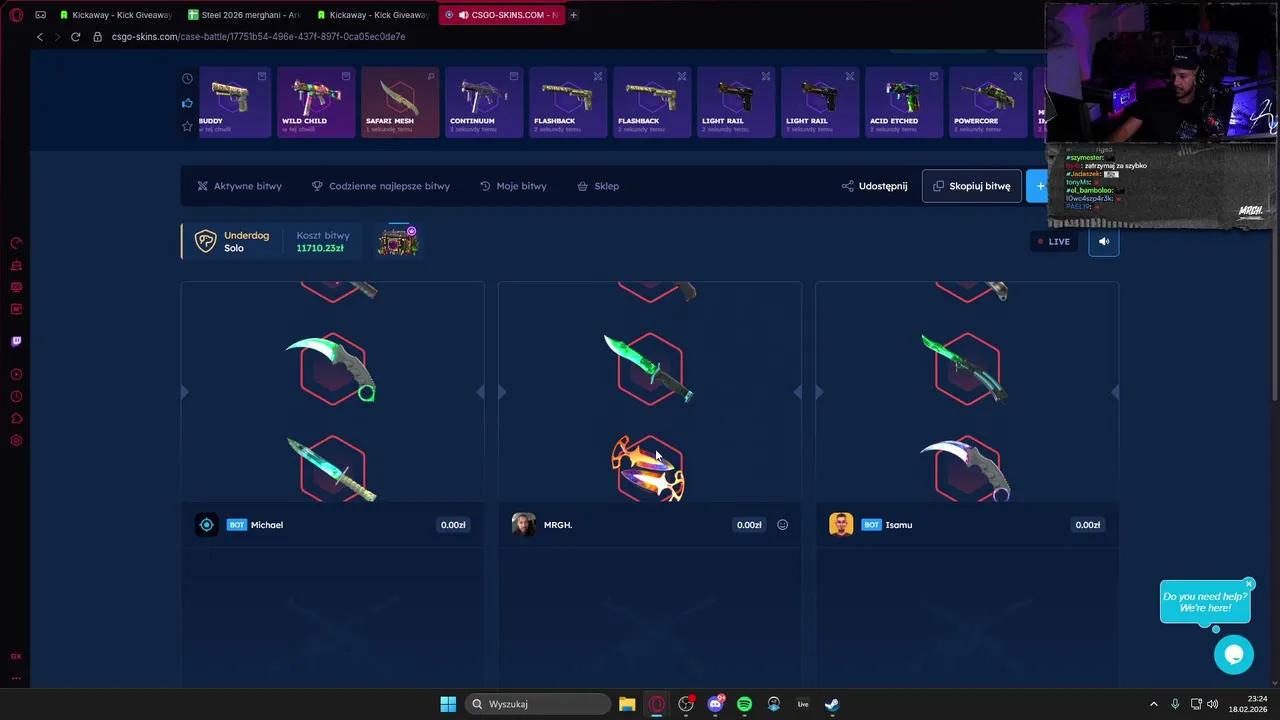This screenshot has width=1280, height=720.
Task: Go back with the browser back arrow
Action: click(x=40, y=37)
